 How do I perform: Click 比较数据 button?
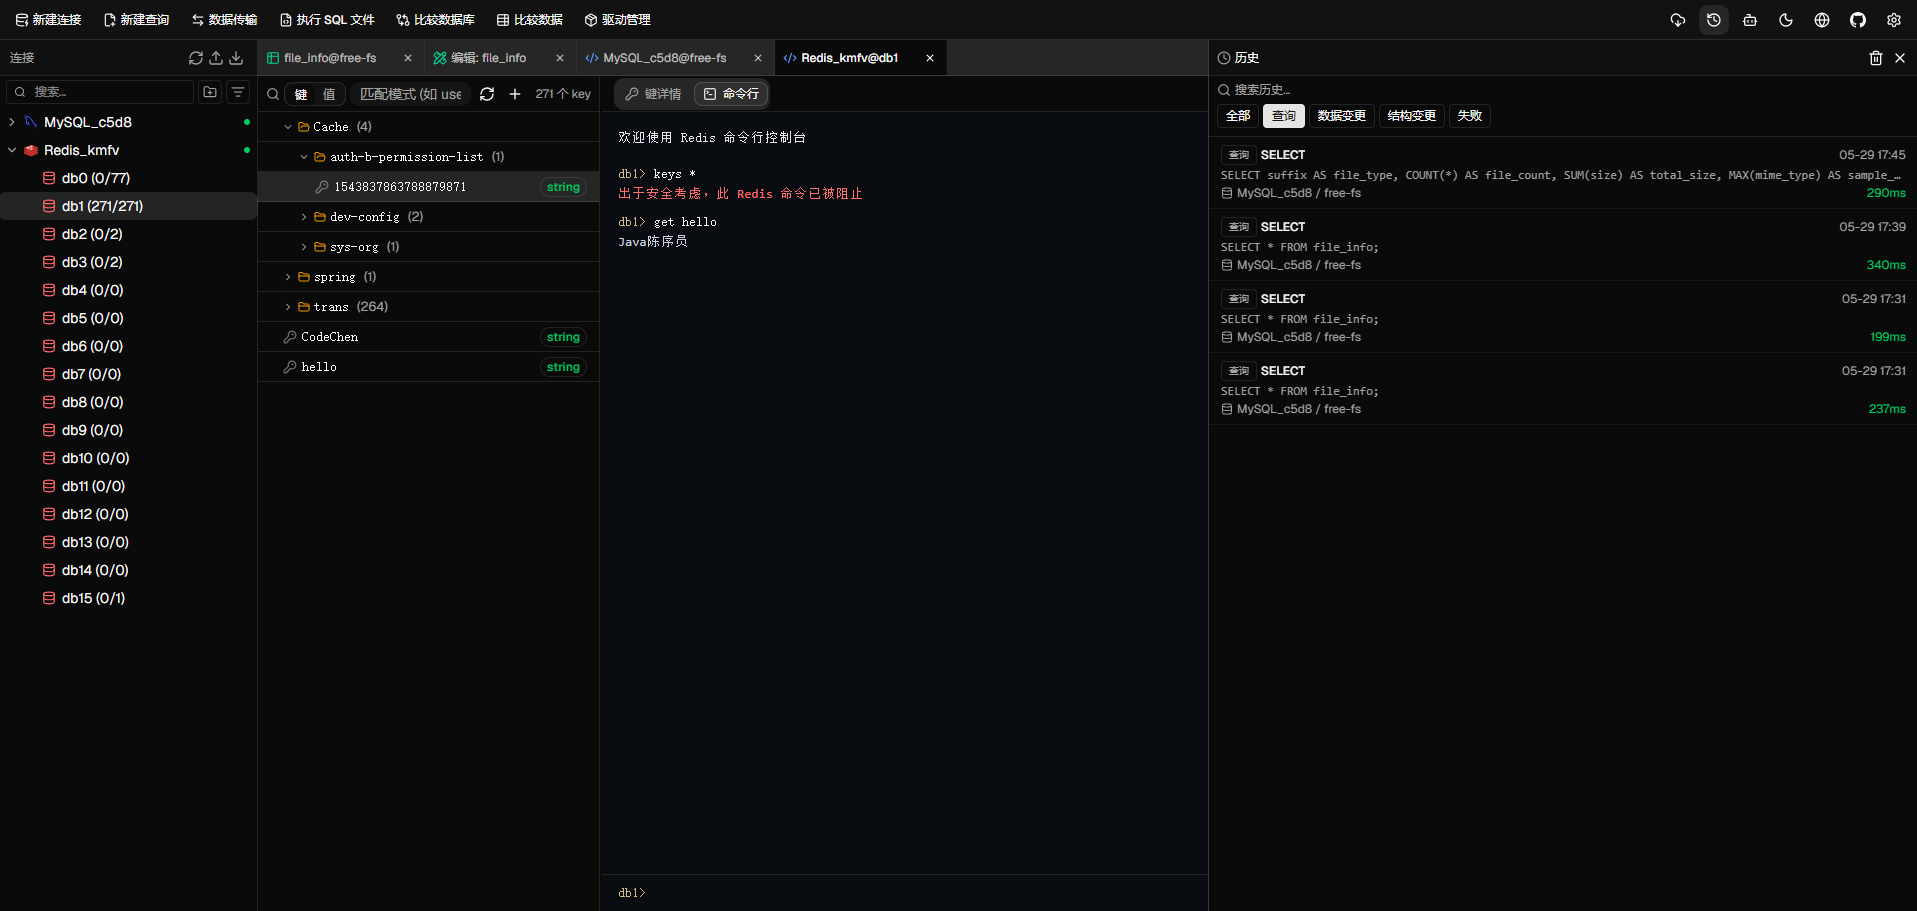[x=529, y=20]
